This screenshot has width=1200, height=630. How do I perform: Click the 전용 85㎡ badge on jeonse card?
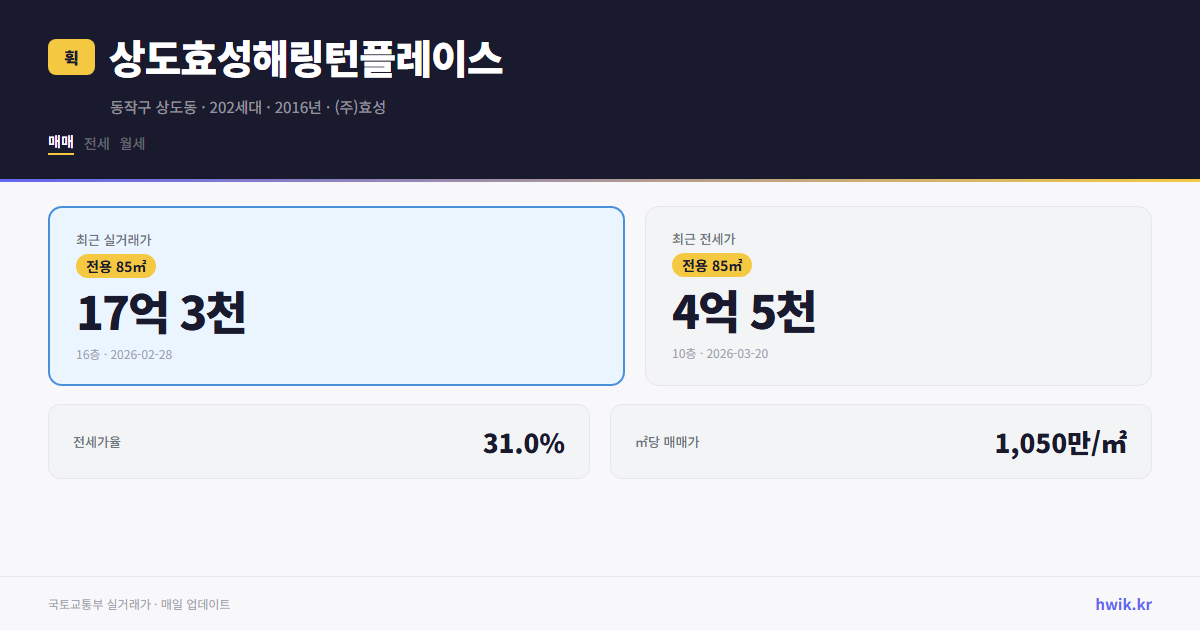pos(713,266)
